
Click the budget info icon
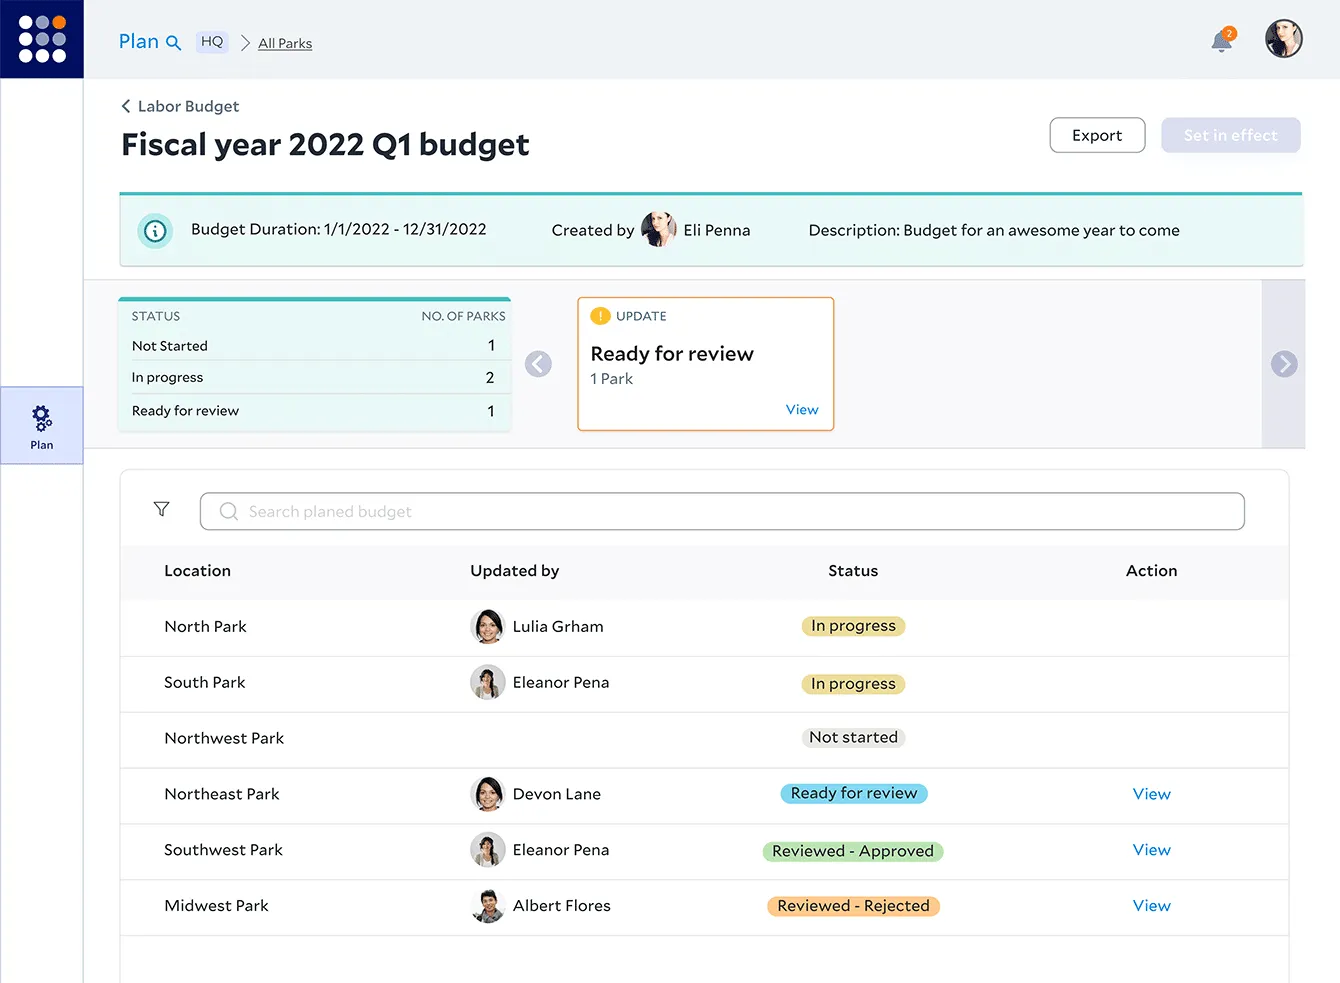point(155,231)
